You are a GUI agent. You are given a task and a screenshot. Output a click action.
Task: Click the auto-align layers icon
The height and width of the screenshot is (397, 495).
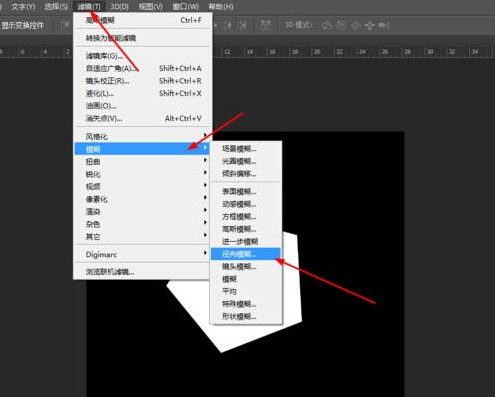[266, 25]
